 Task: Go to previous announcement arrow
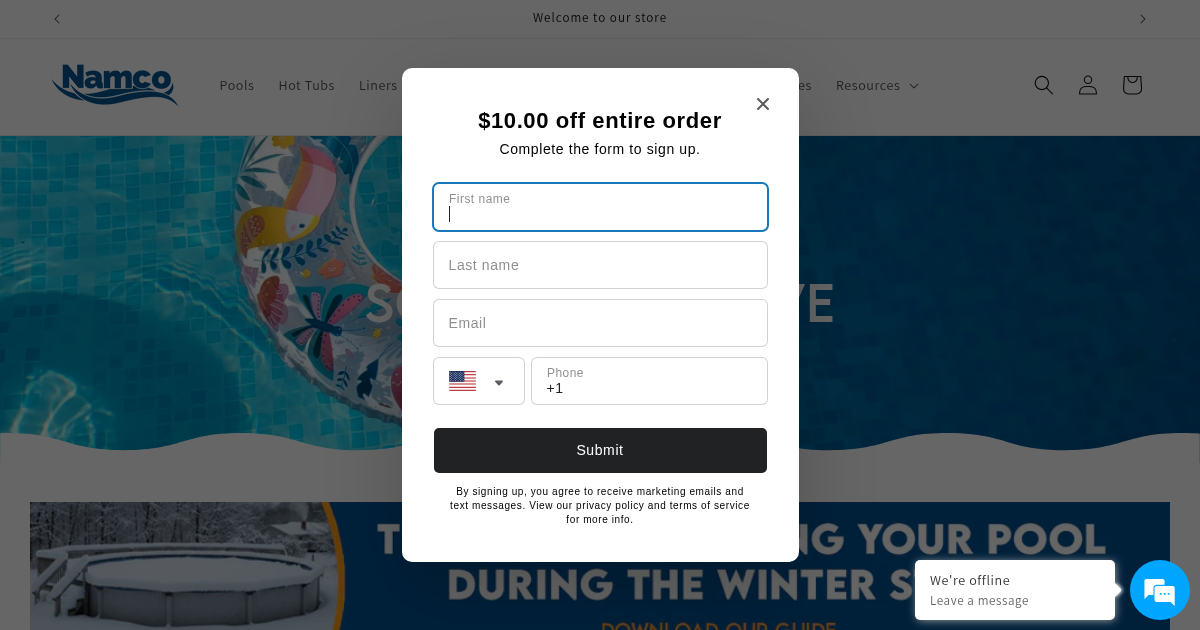(x=57, y=19)
